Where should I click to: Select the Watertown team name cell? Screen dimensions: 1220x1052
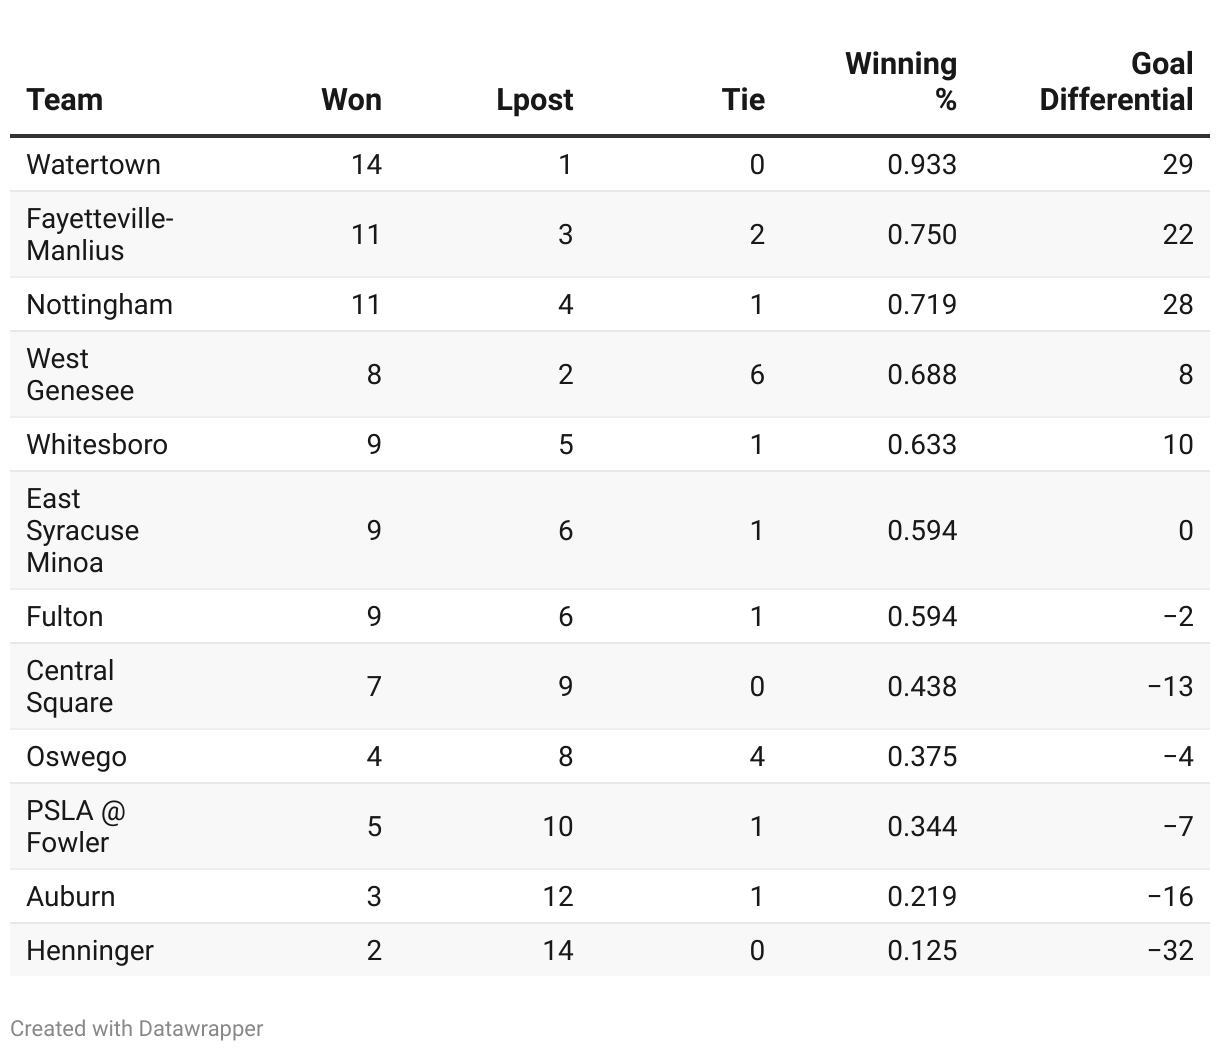click(x=94, y=164)
